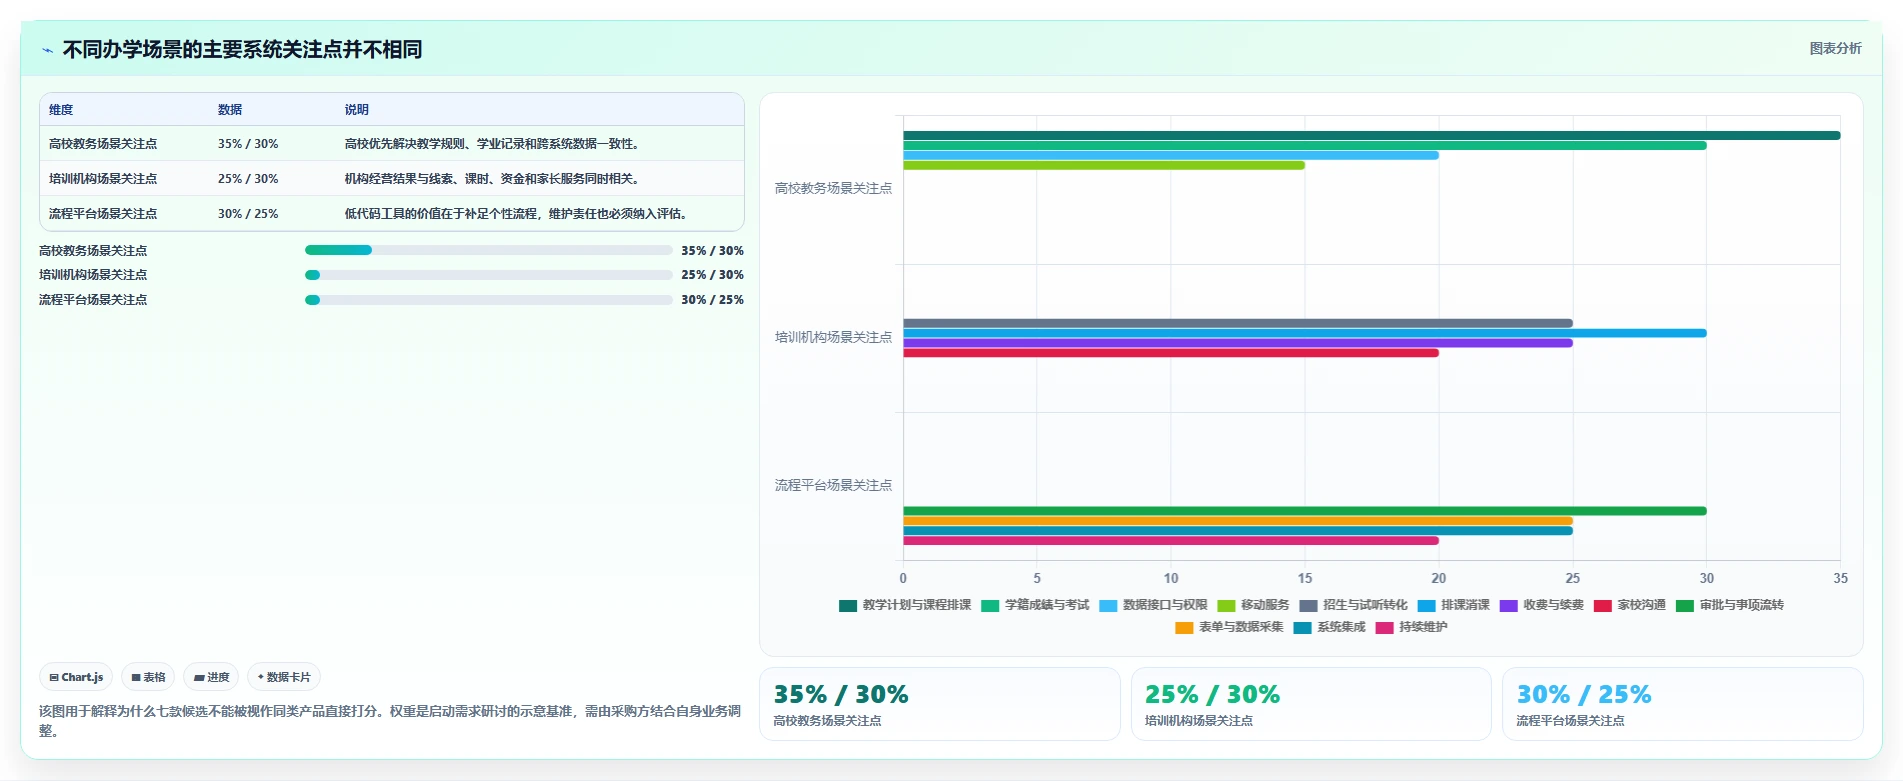
Task: Click the footnote starting 该图用于解释
Action: coord(390,720)
